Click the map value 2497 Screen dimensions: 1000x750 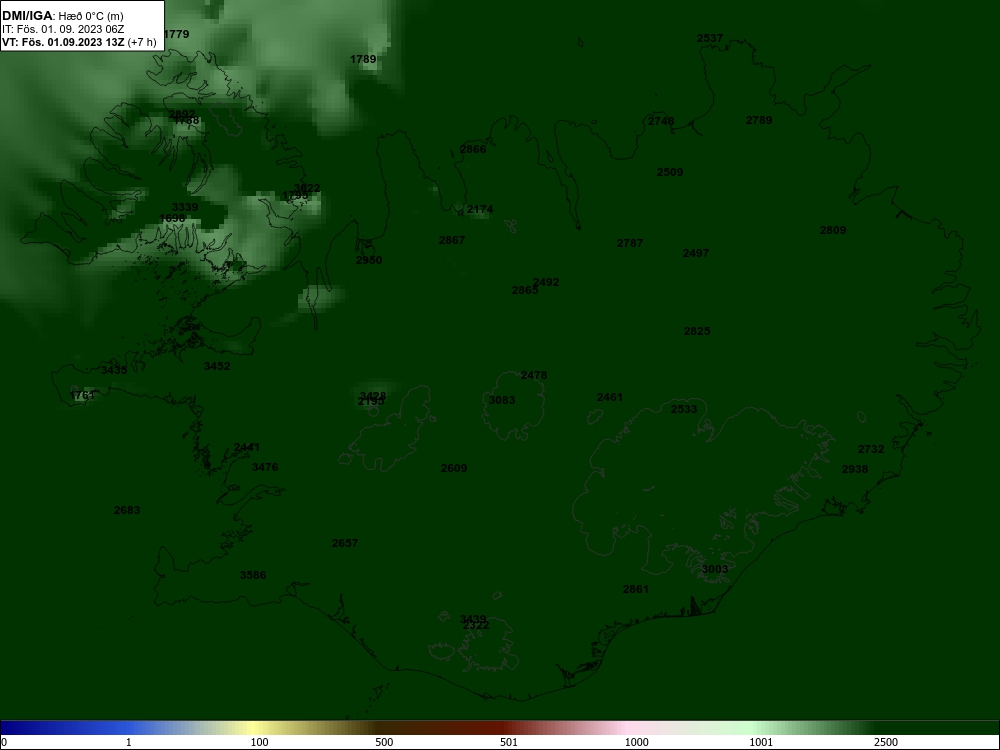pyautogui.click(x=696, y=253)
